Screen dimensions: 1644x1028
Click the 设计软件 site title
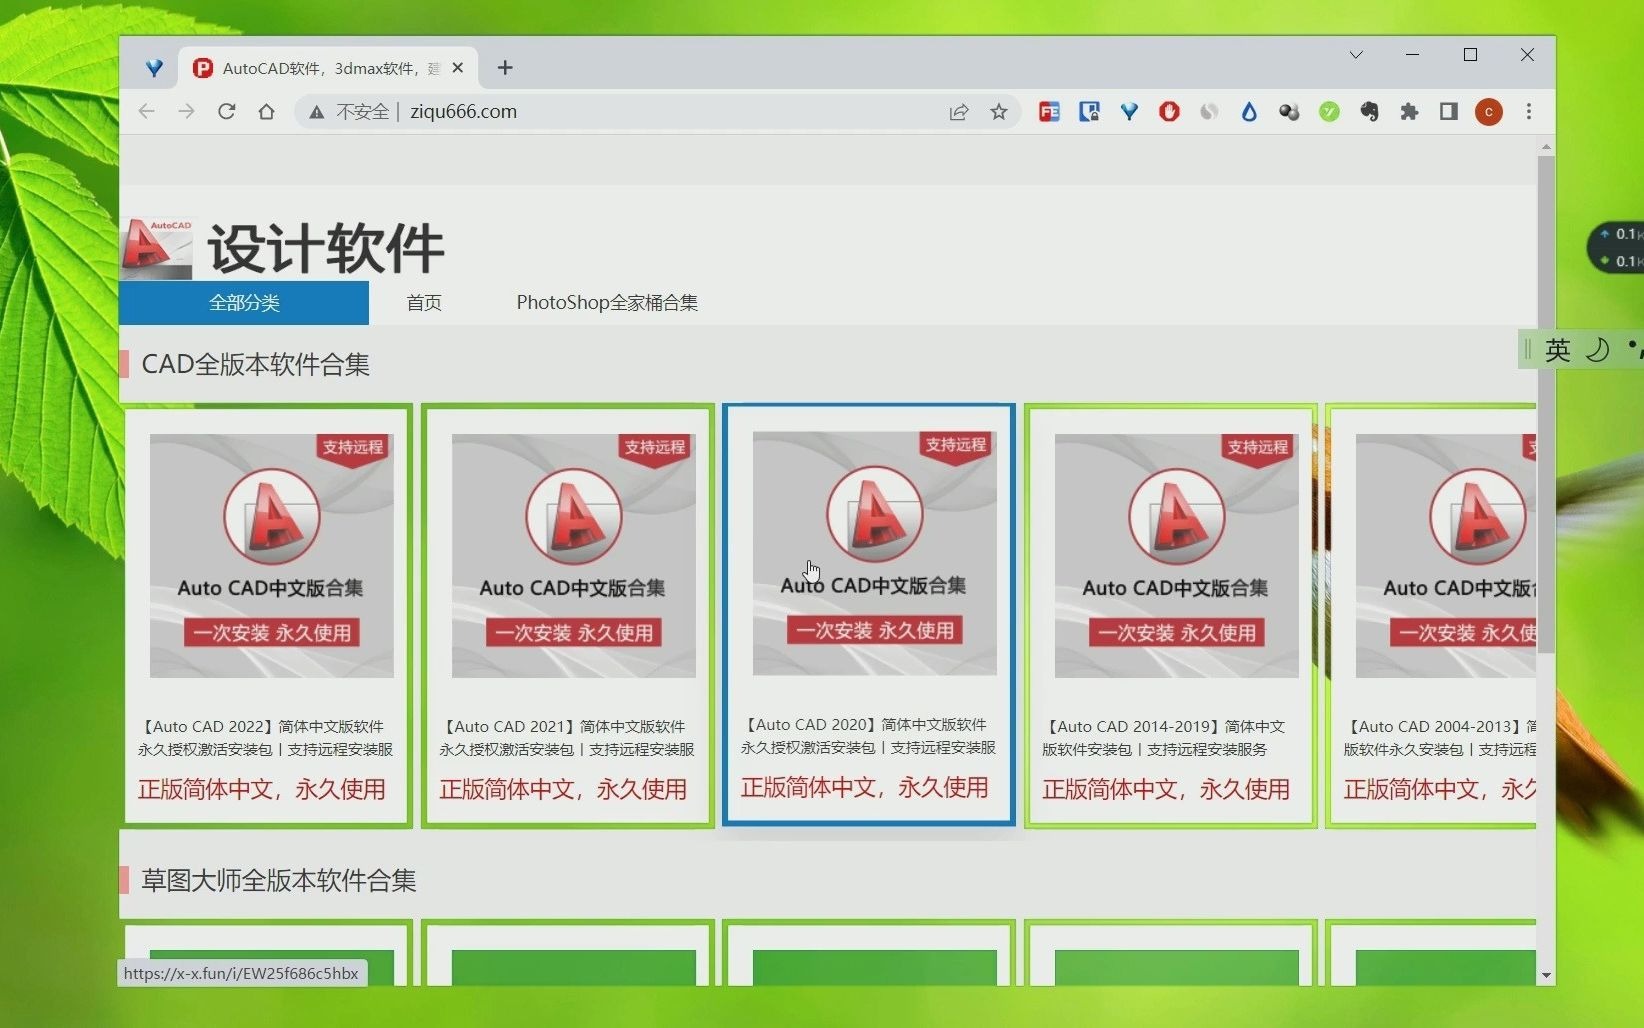tap(326, 249)
